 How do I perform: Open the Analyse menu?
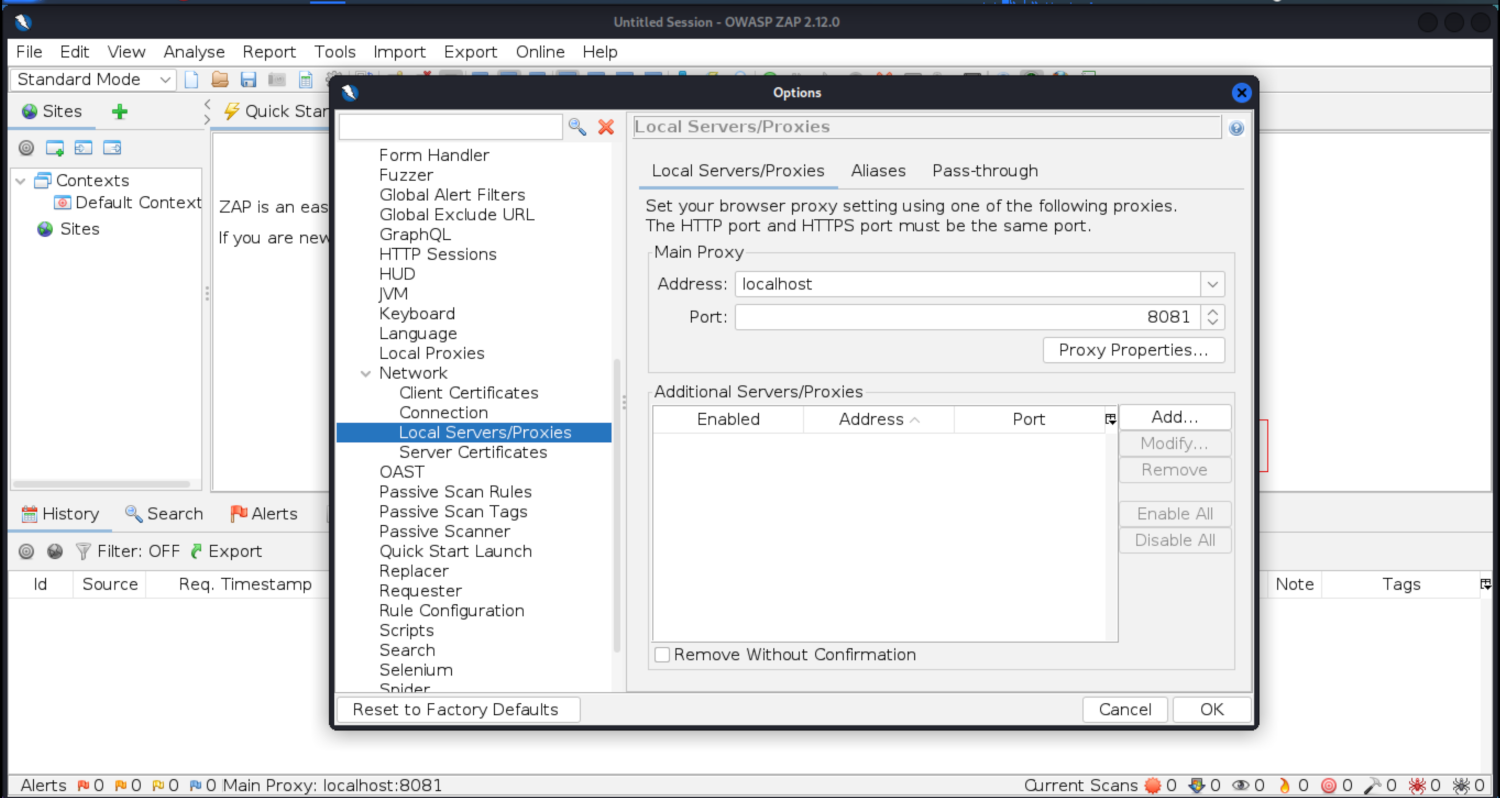[x=194, y=52]
